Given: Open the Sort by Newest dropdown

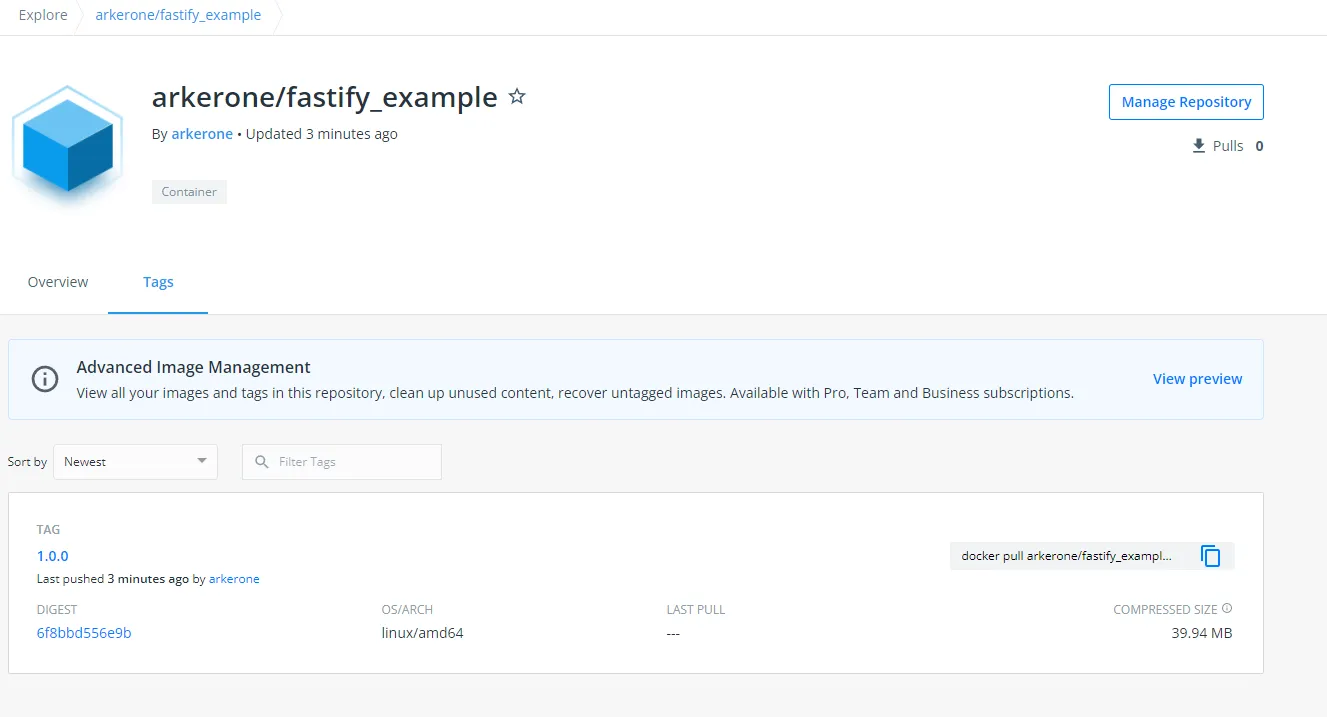Looking at the screenshot, I should click(135, 461).
